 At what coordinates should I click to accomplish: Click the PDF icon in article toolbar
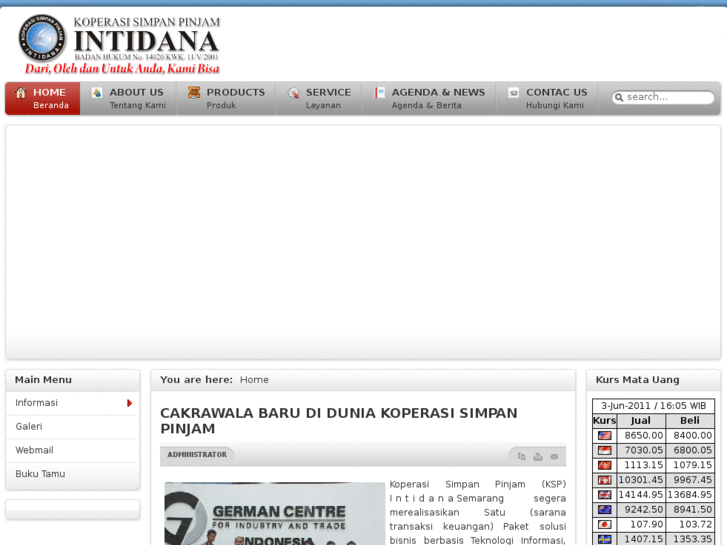click(522, 456)
